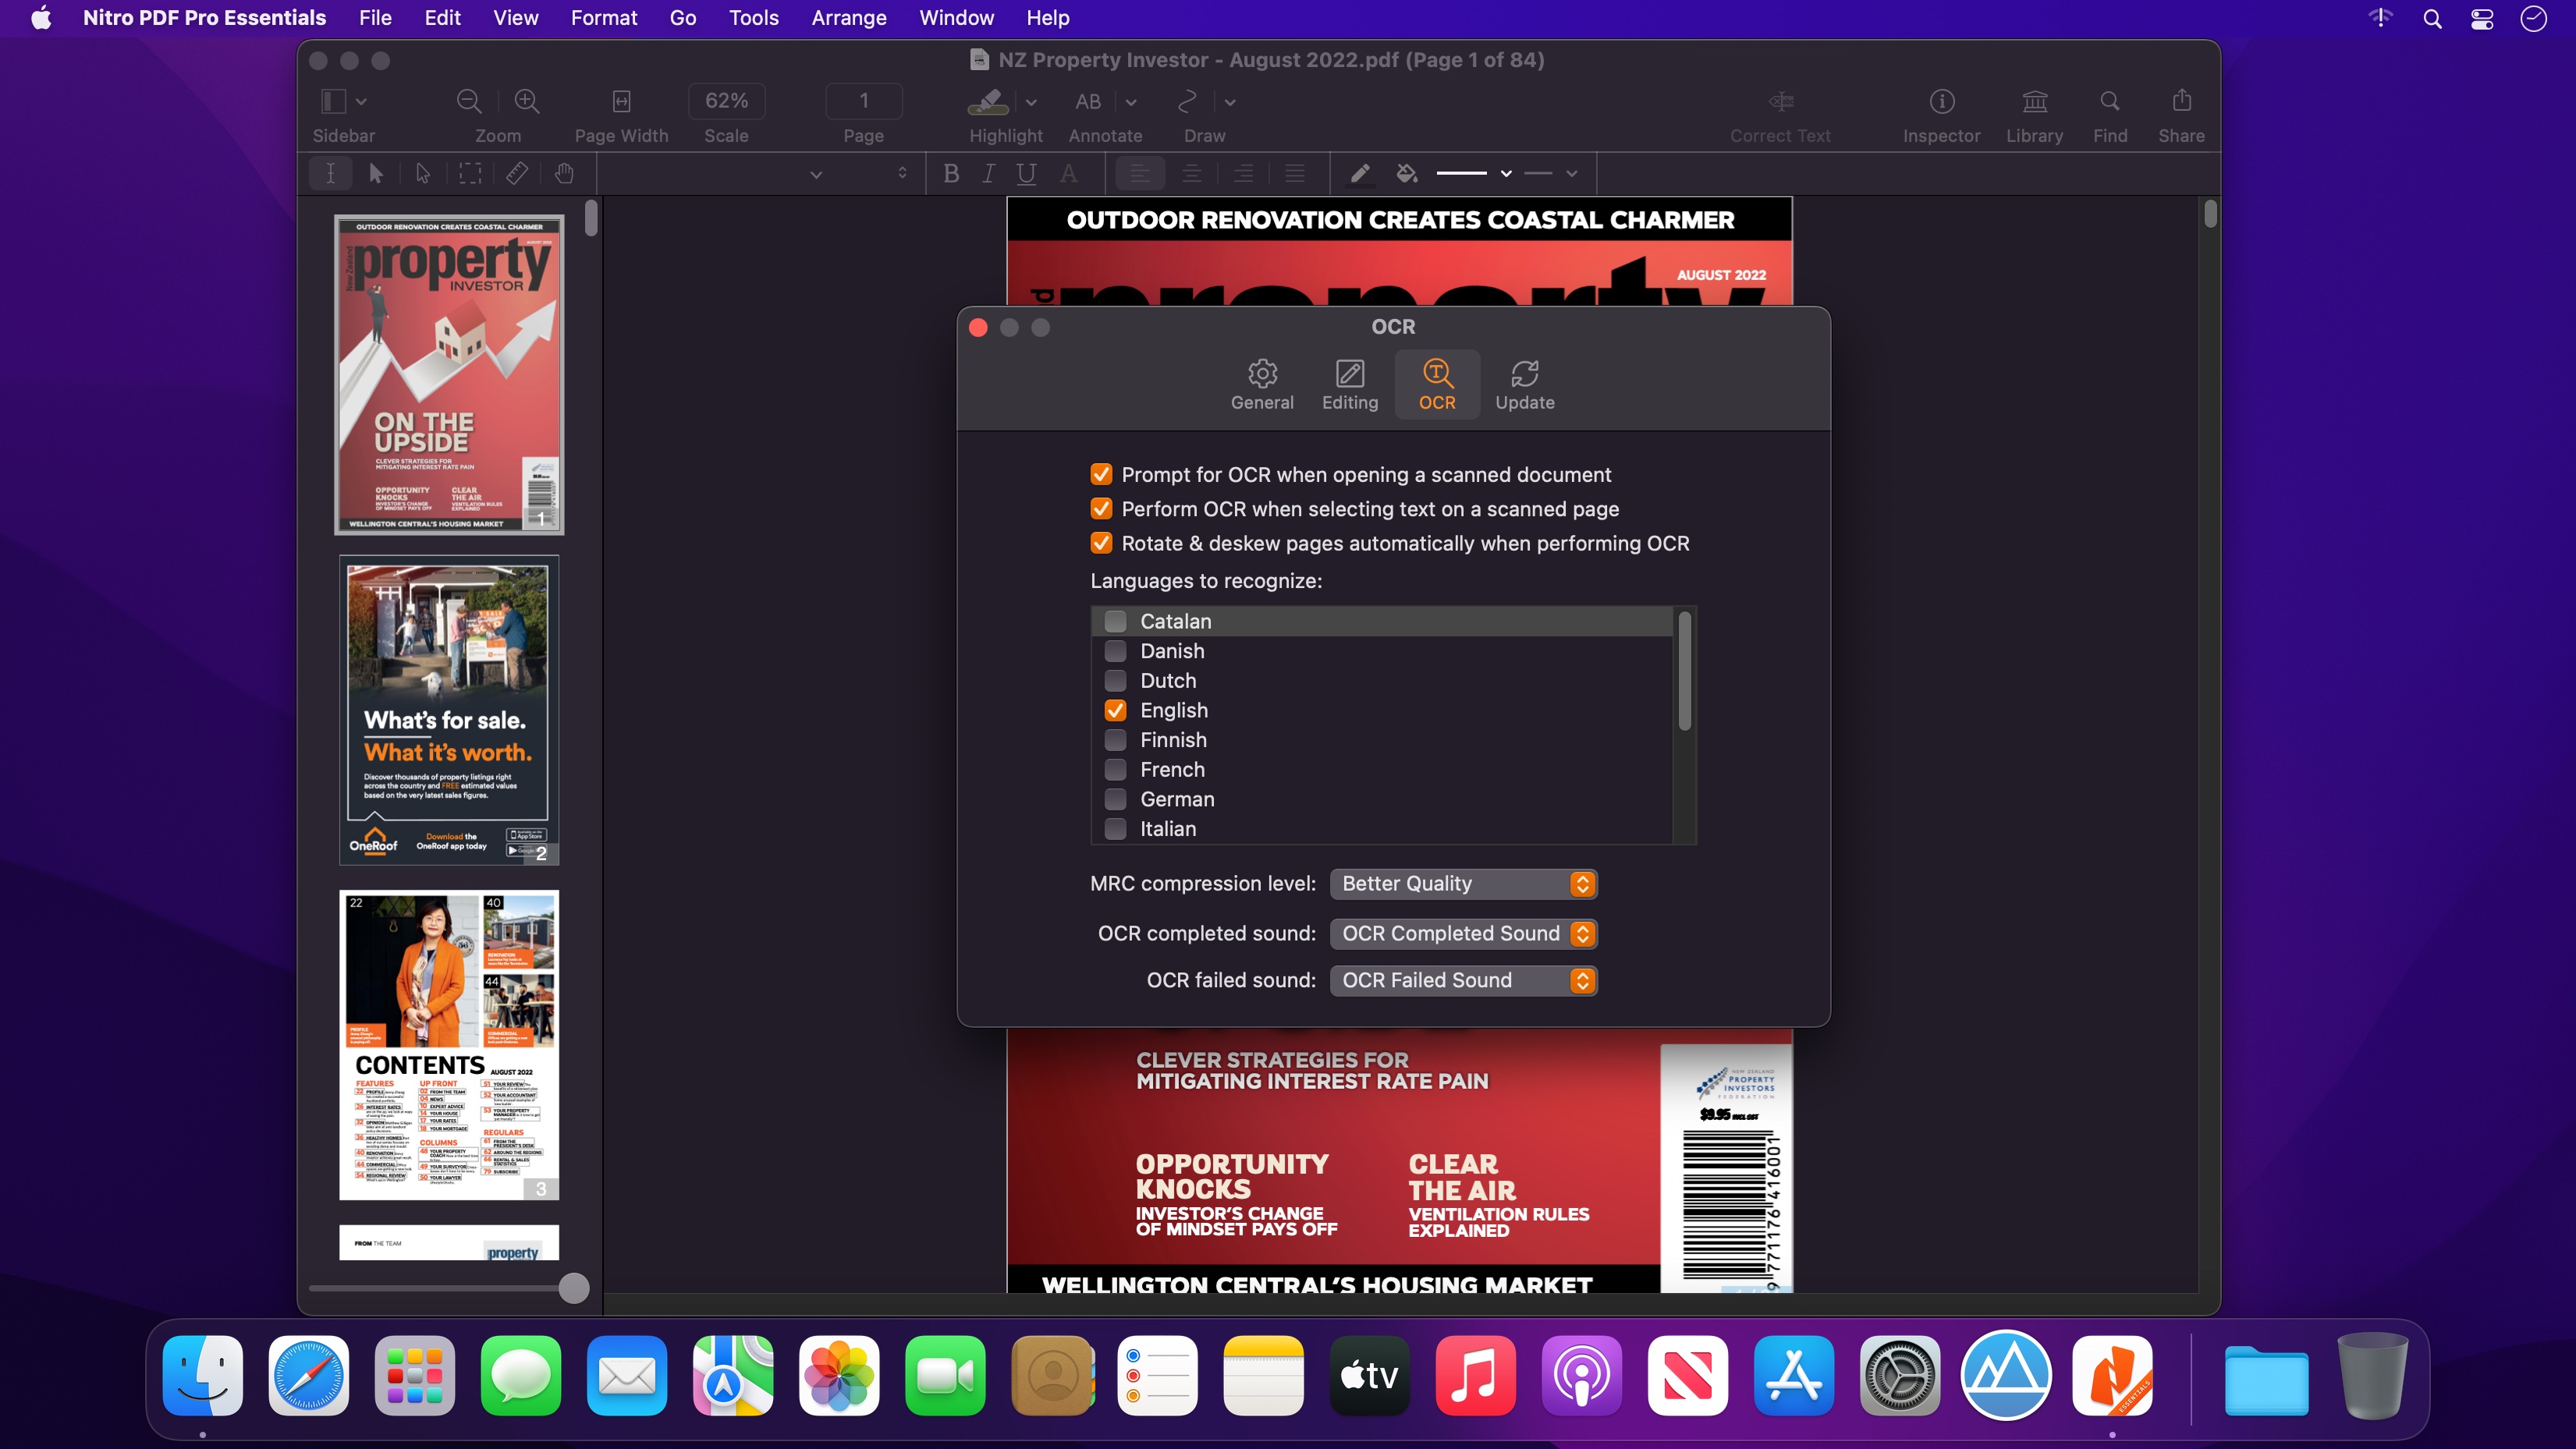The width and height of the screenshot is (2576, 1449).
Task: Click the justify text alignment icon
Action: 1295,173
